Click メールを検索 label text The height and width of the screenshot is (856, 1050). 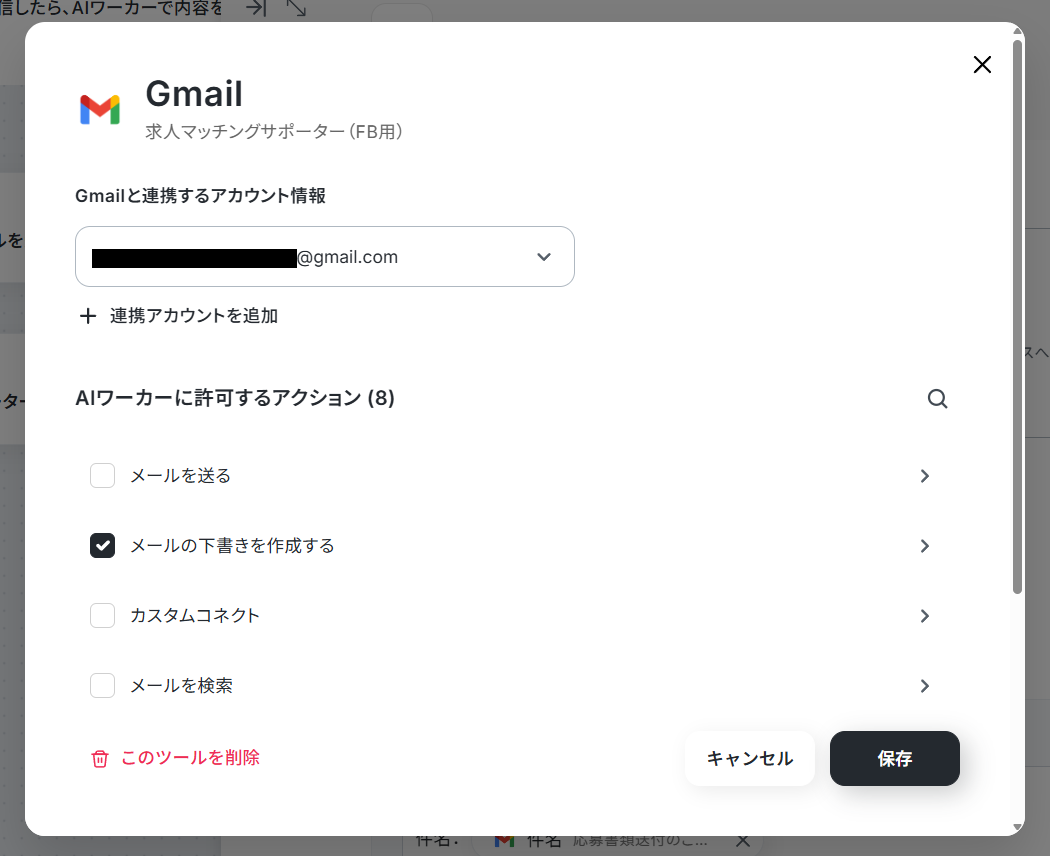click(181, 686)
